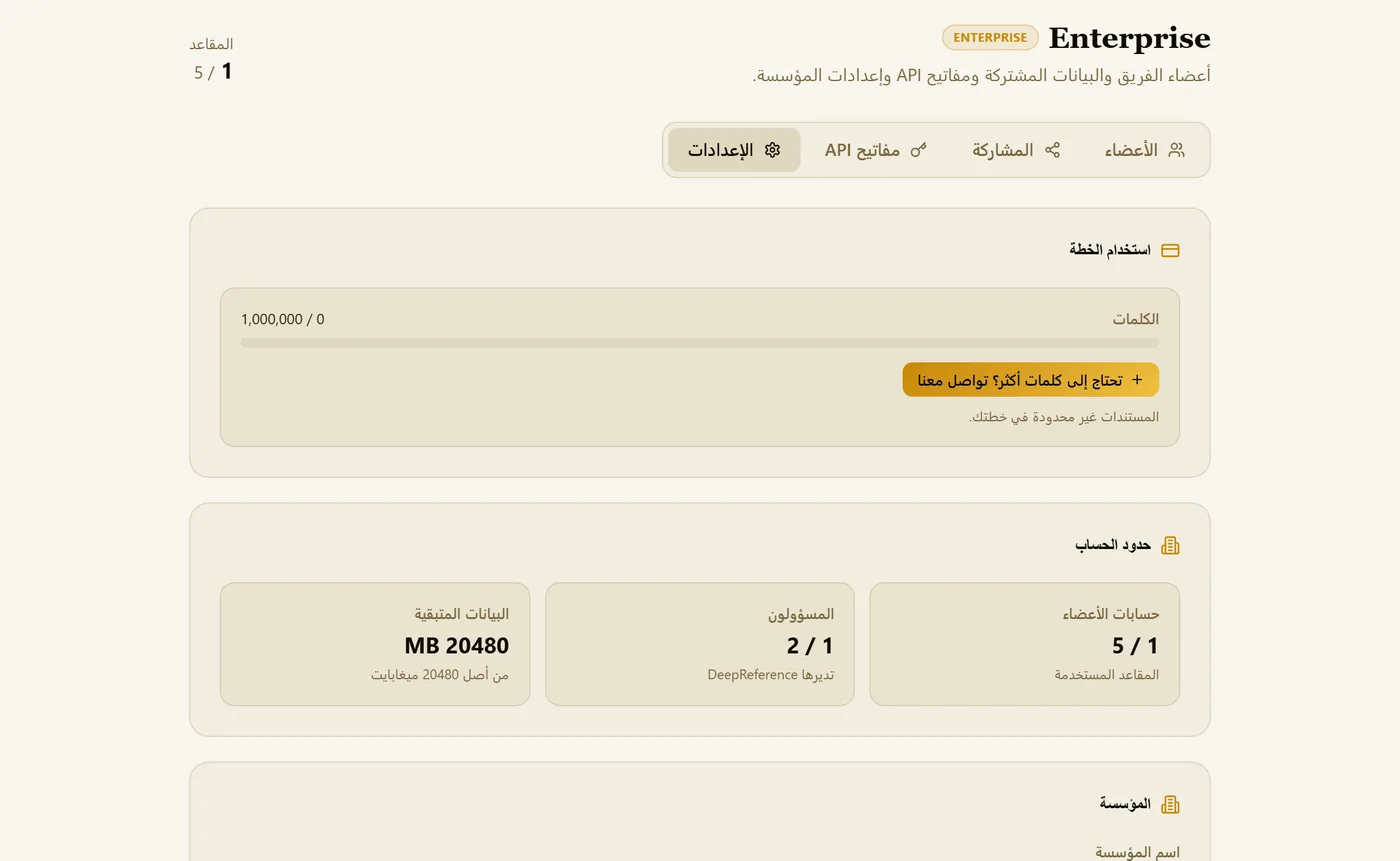Viewport: 1400px width, 861px height.
Task: Click the gear icon beside الإعدادات
Action: [x=772, y=150]
